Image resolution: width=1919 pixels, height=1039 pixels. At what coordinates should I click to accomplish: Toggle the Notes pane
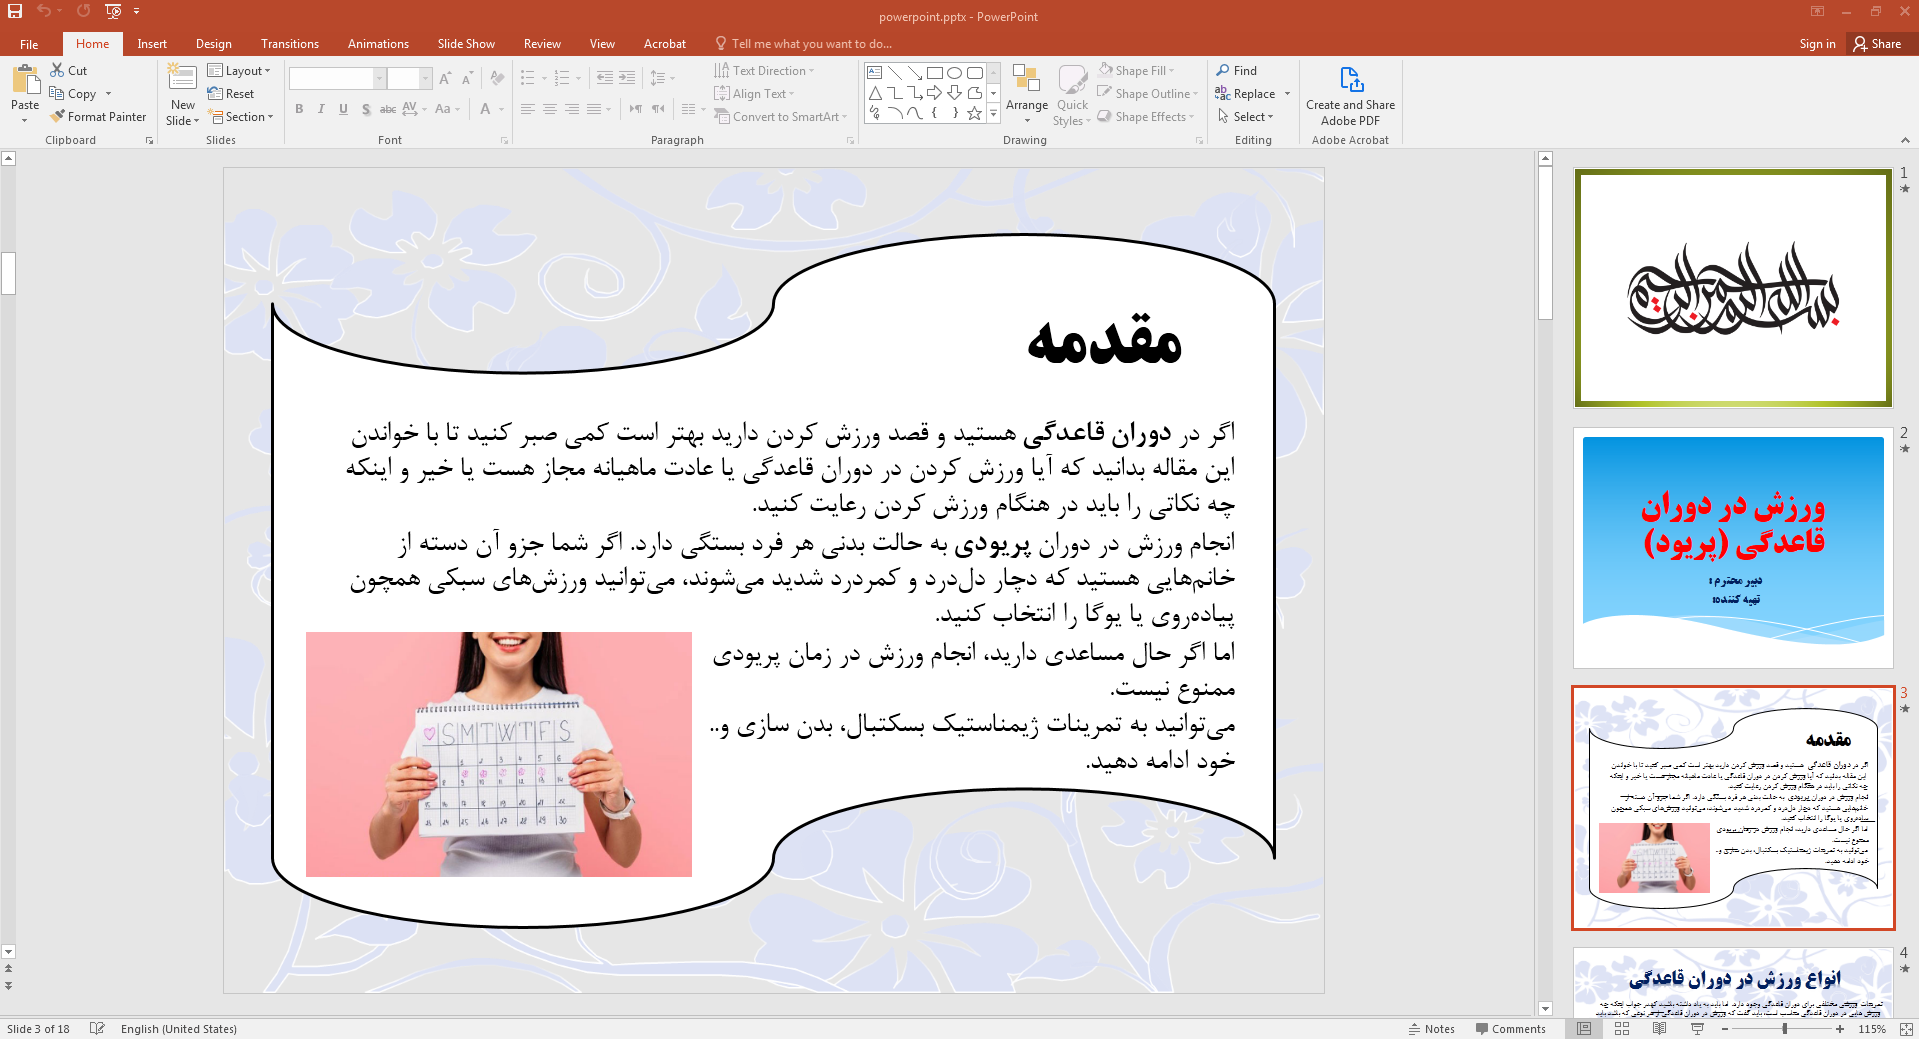[x=1431, y=1028]
